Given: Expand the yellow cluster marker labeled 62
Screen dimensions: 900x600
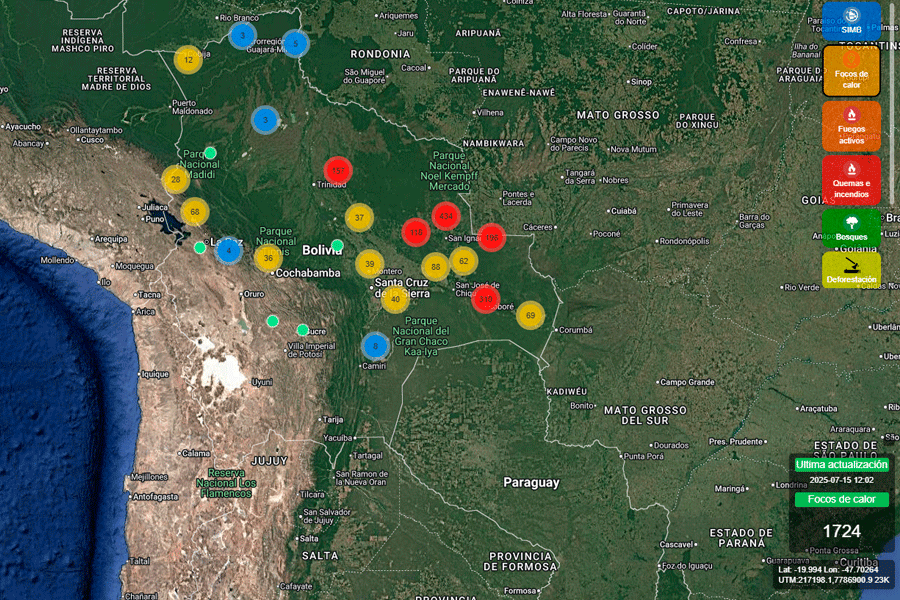Looking at the screenshot, I should pyautogui.click(x=463, y=261).
